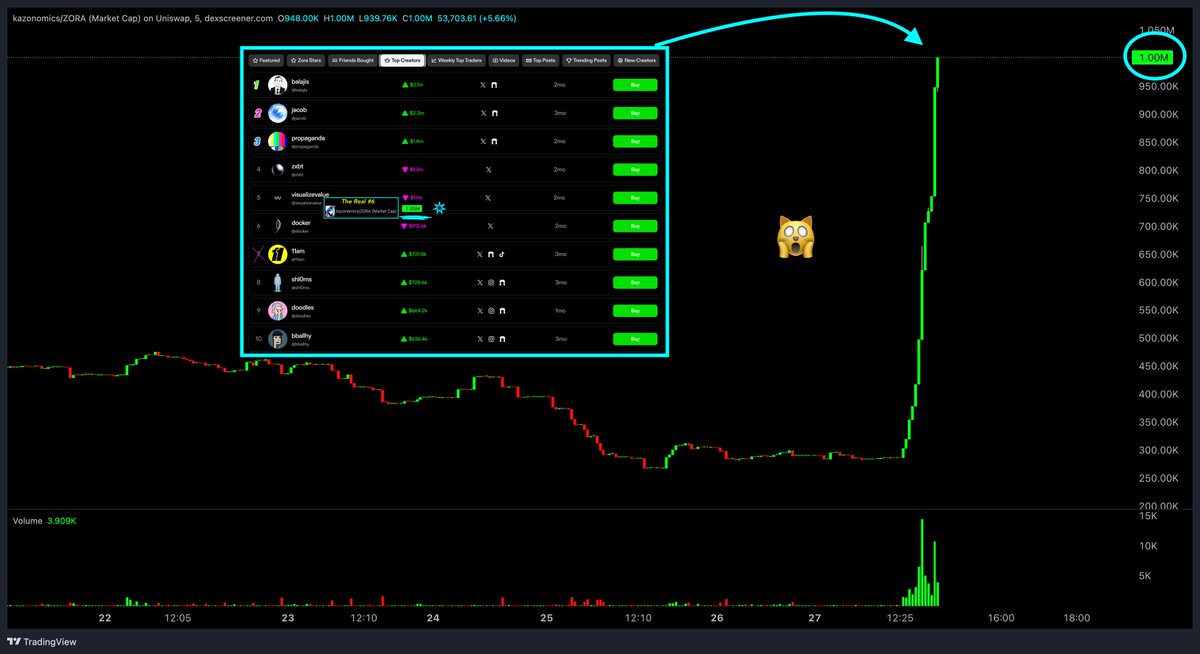Switch to the Featured tab

point(266,60)
